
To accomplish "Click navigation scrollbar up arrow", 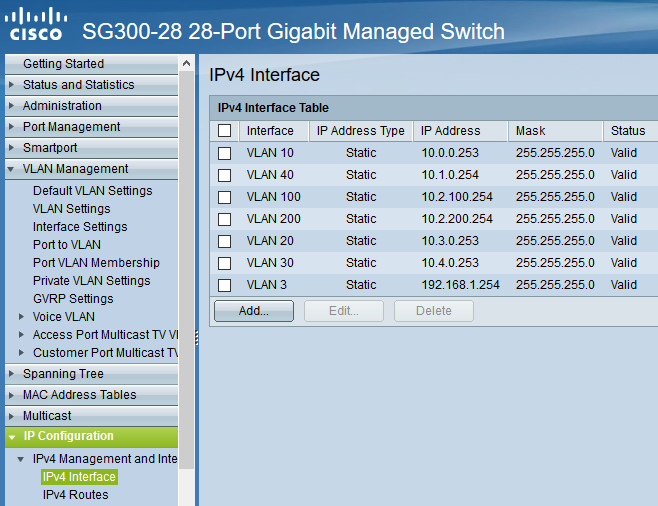I will point(186,64).
